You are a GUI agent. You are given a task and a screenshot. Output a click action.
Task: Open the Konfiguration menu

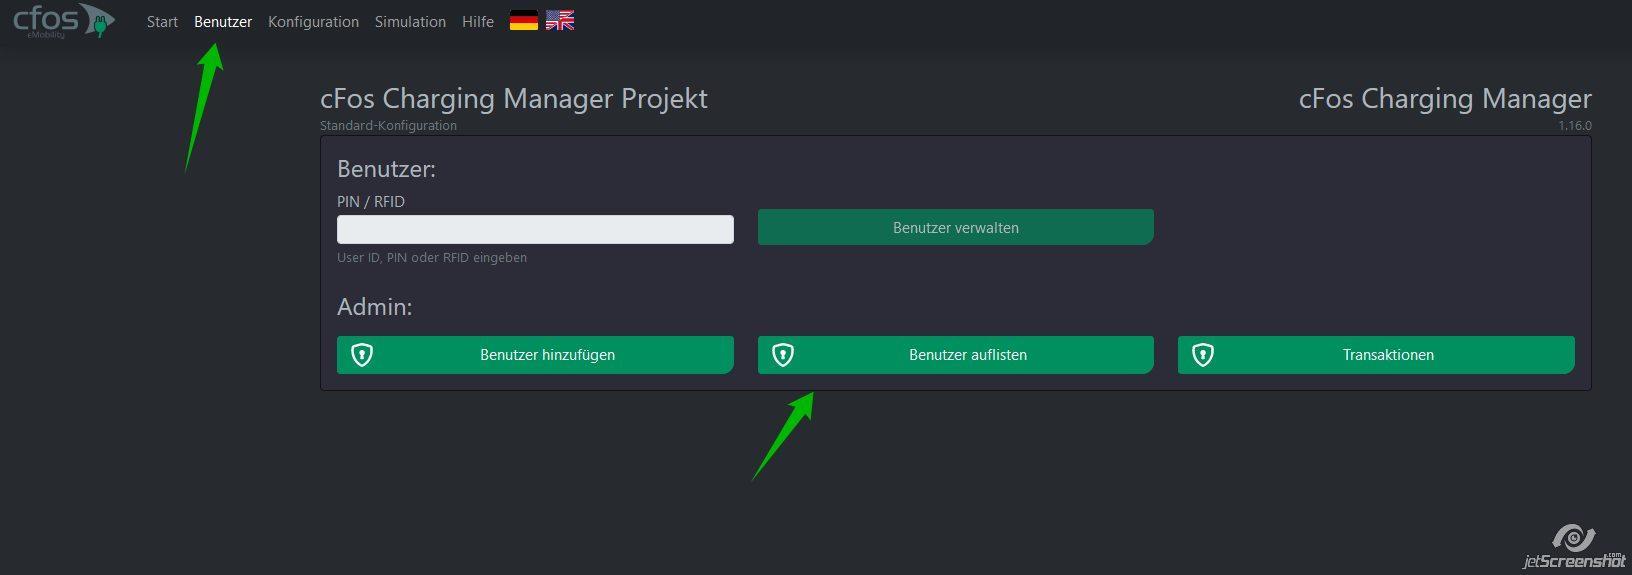pos(313,22)
